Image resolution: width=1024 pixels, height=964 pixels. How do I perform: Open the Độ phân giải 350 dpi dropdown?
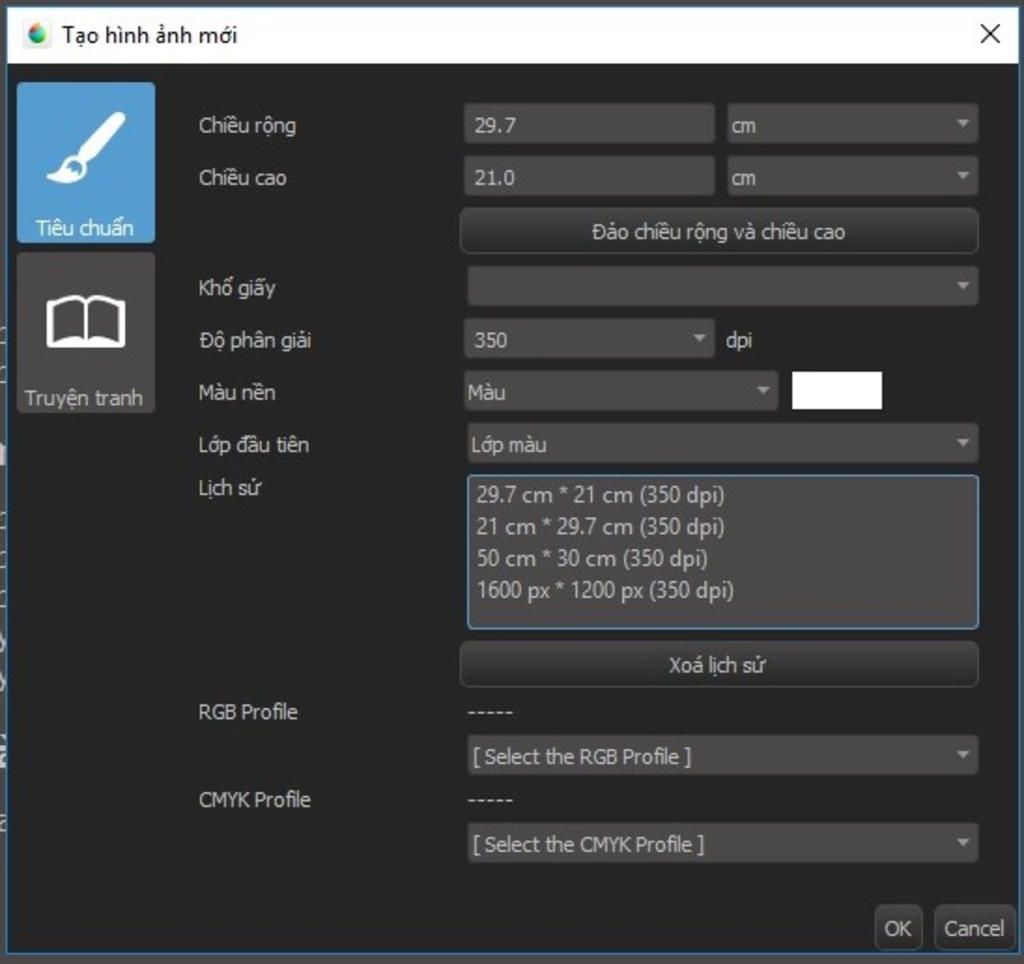(x=589, y=339)
